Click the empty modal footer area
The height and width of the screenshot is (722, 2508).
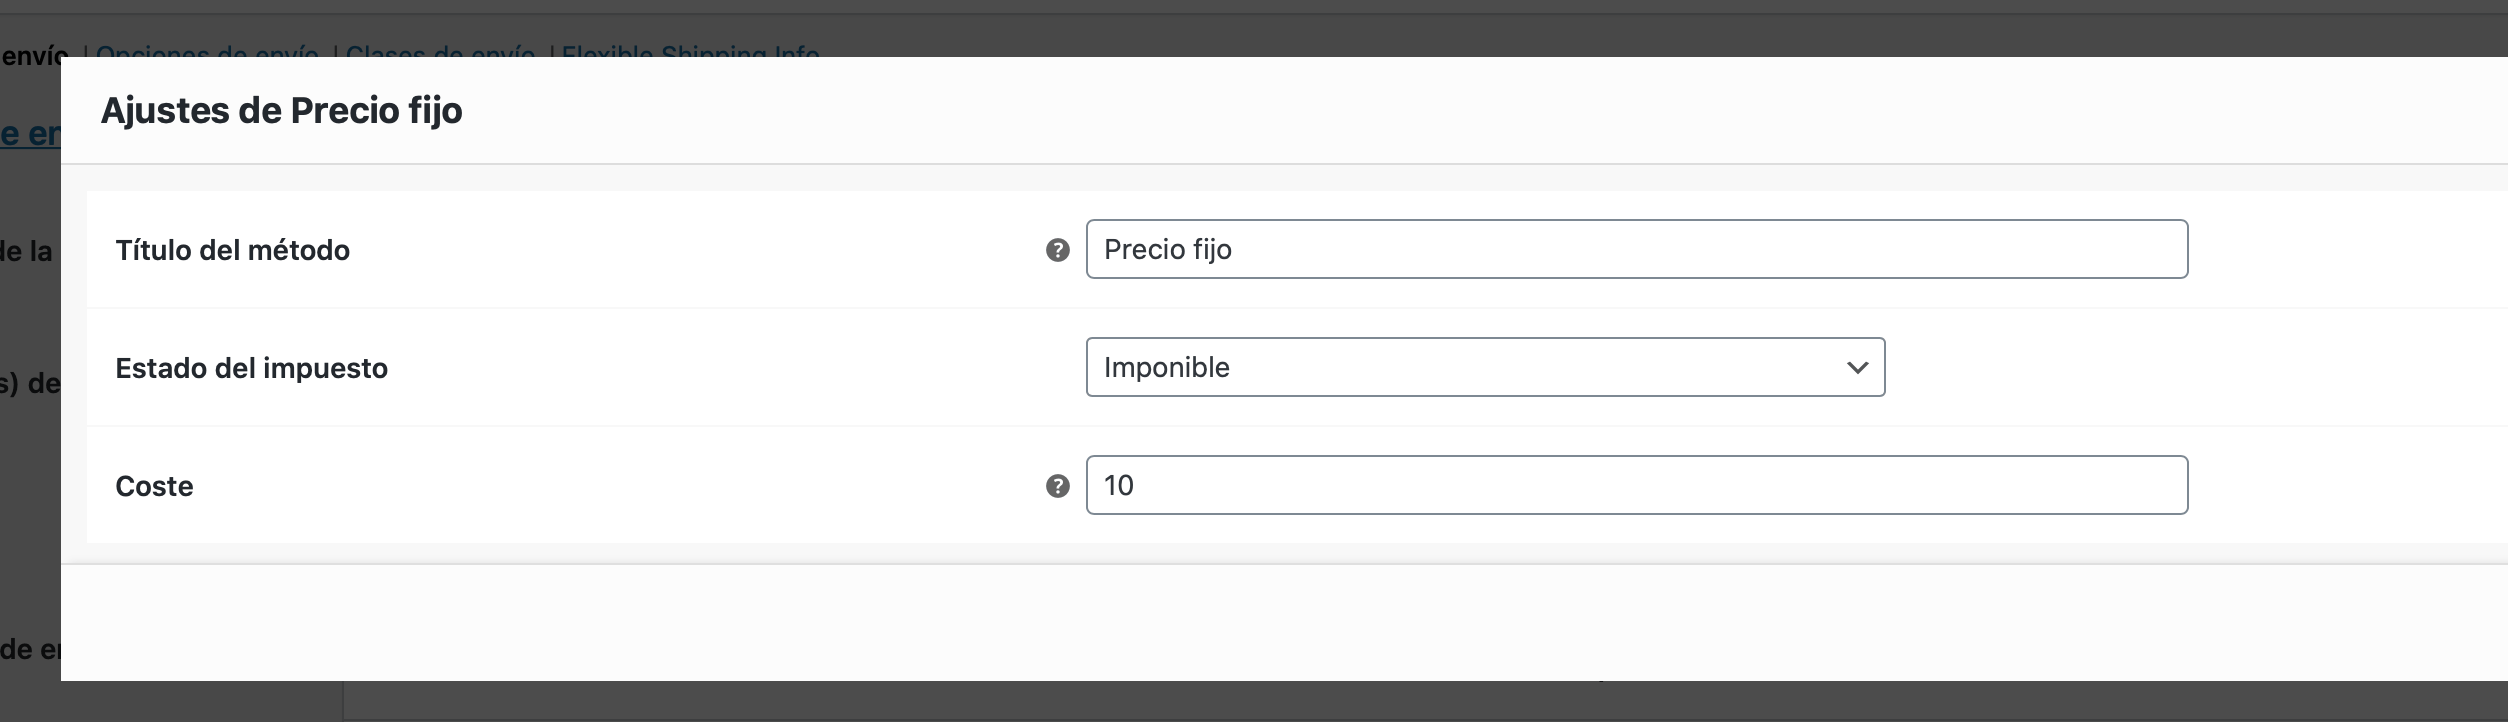click(1284, 622)
